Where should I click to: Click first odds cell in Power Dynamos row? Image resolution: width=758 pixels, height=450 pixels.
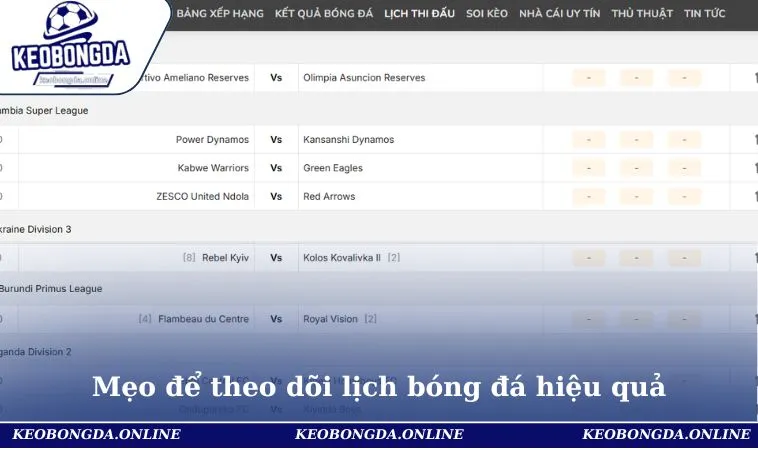pos(589,140)
